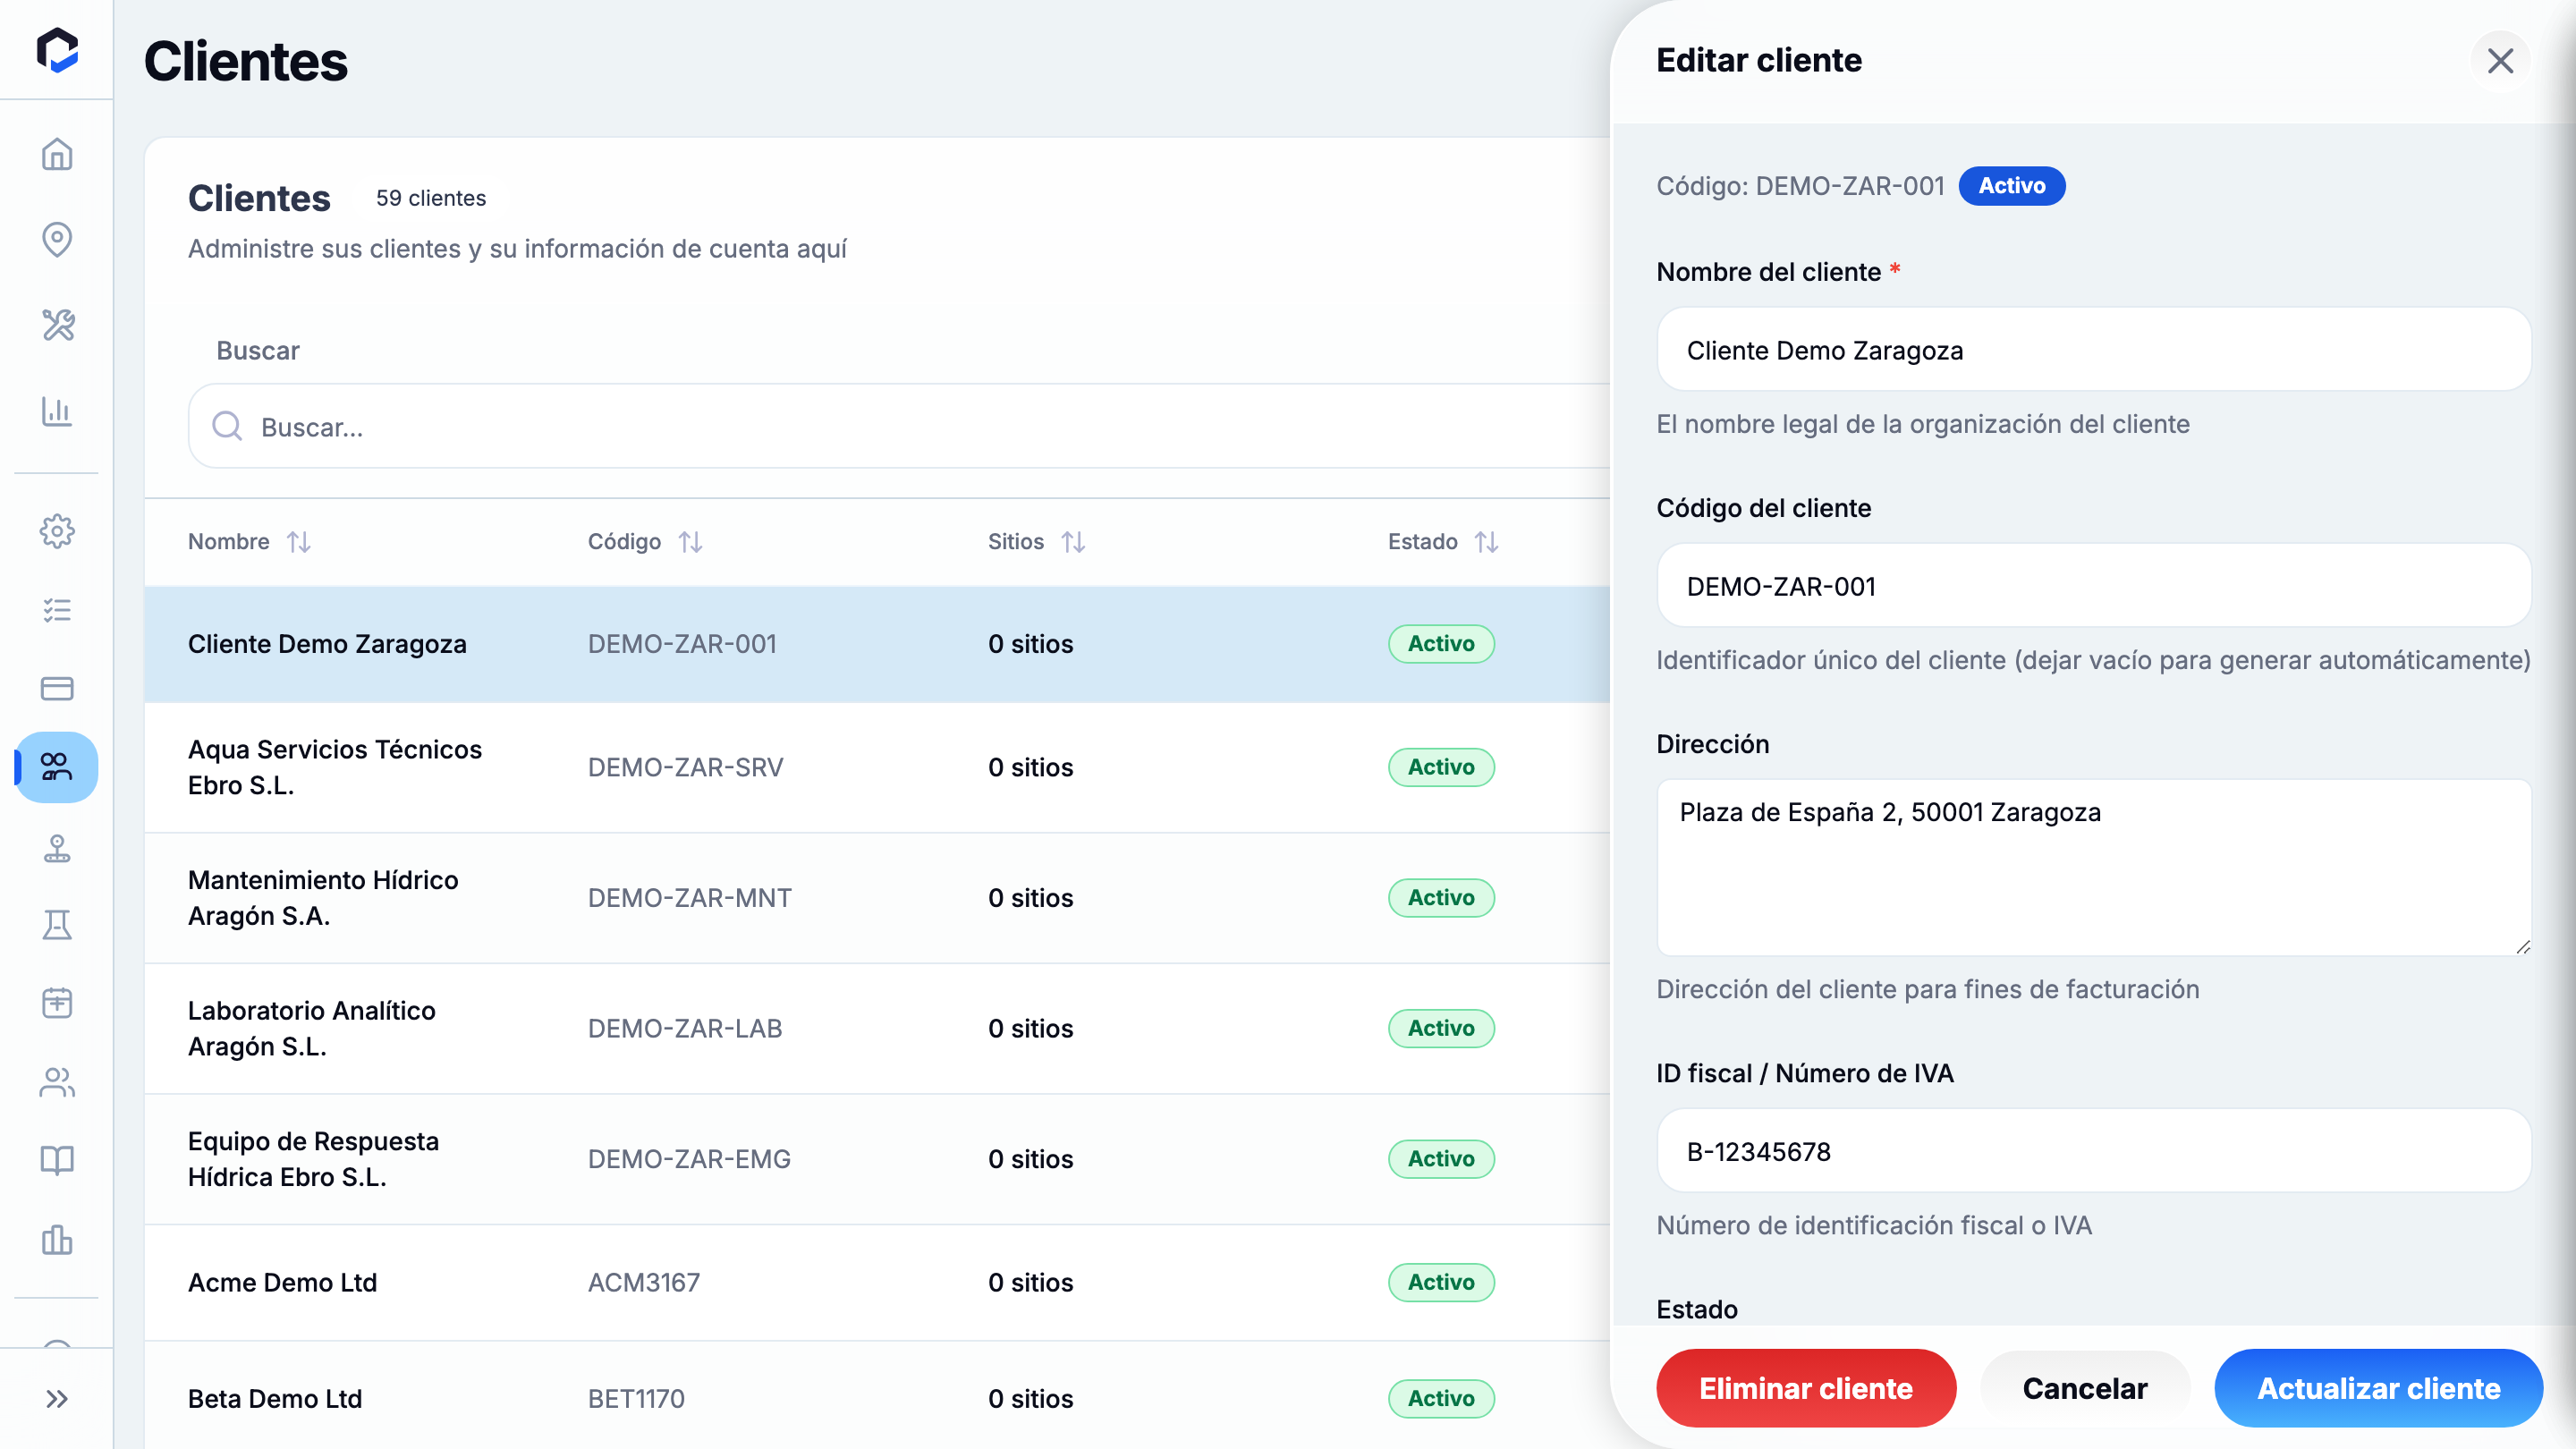Image resolution: width=2576 pixels, height=1449 pixels.
Task: Sort table by Estado column
Action: click(1486, 542)
